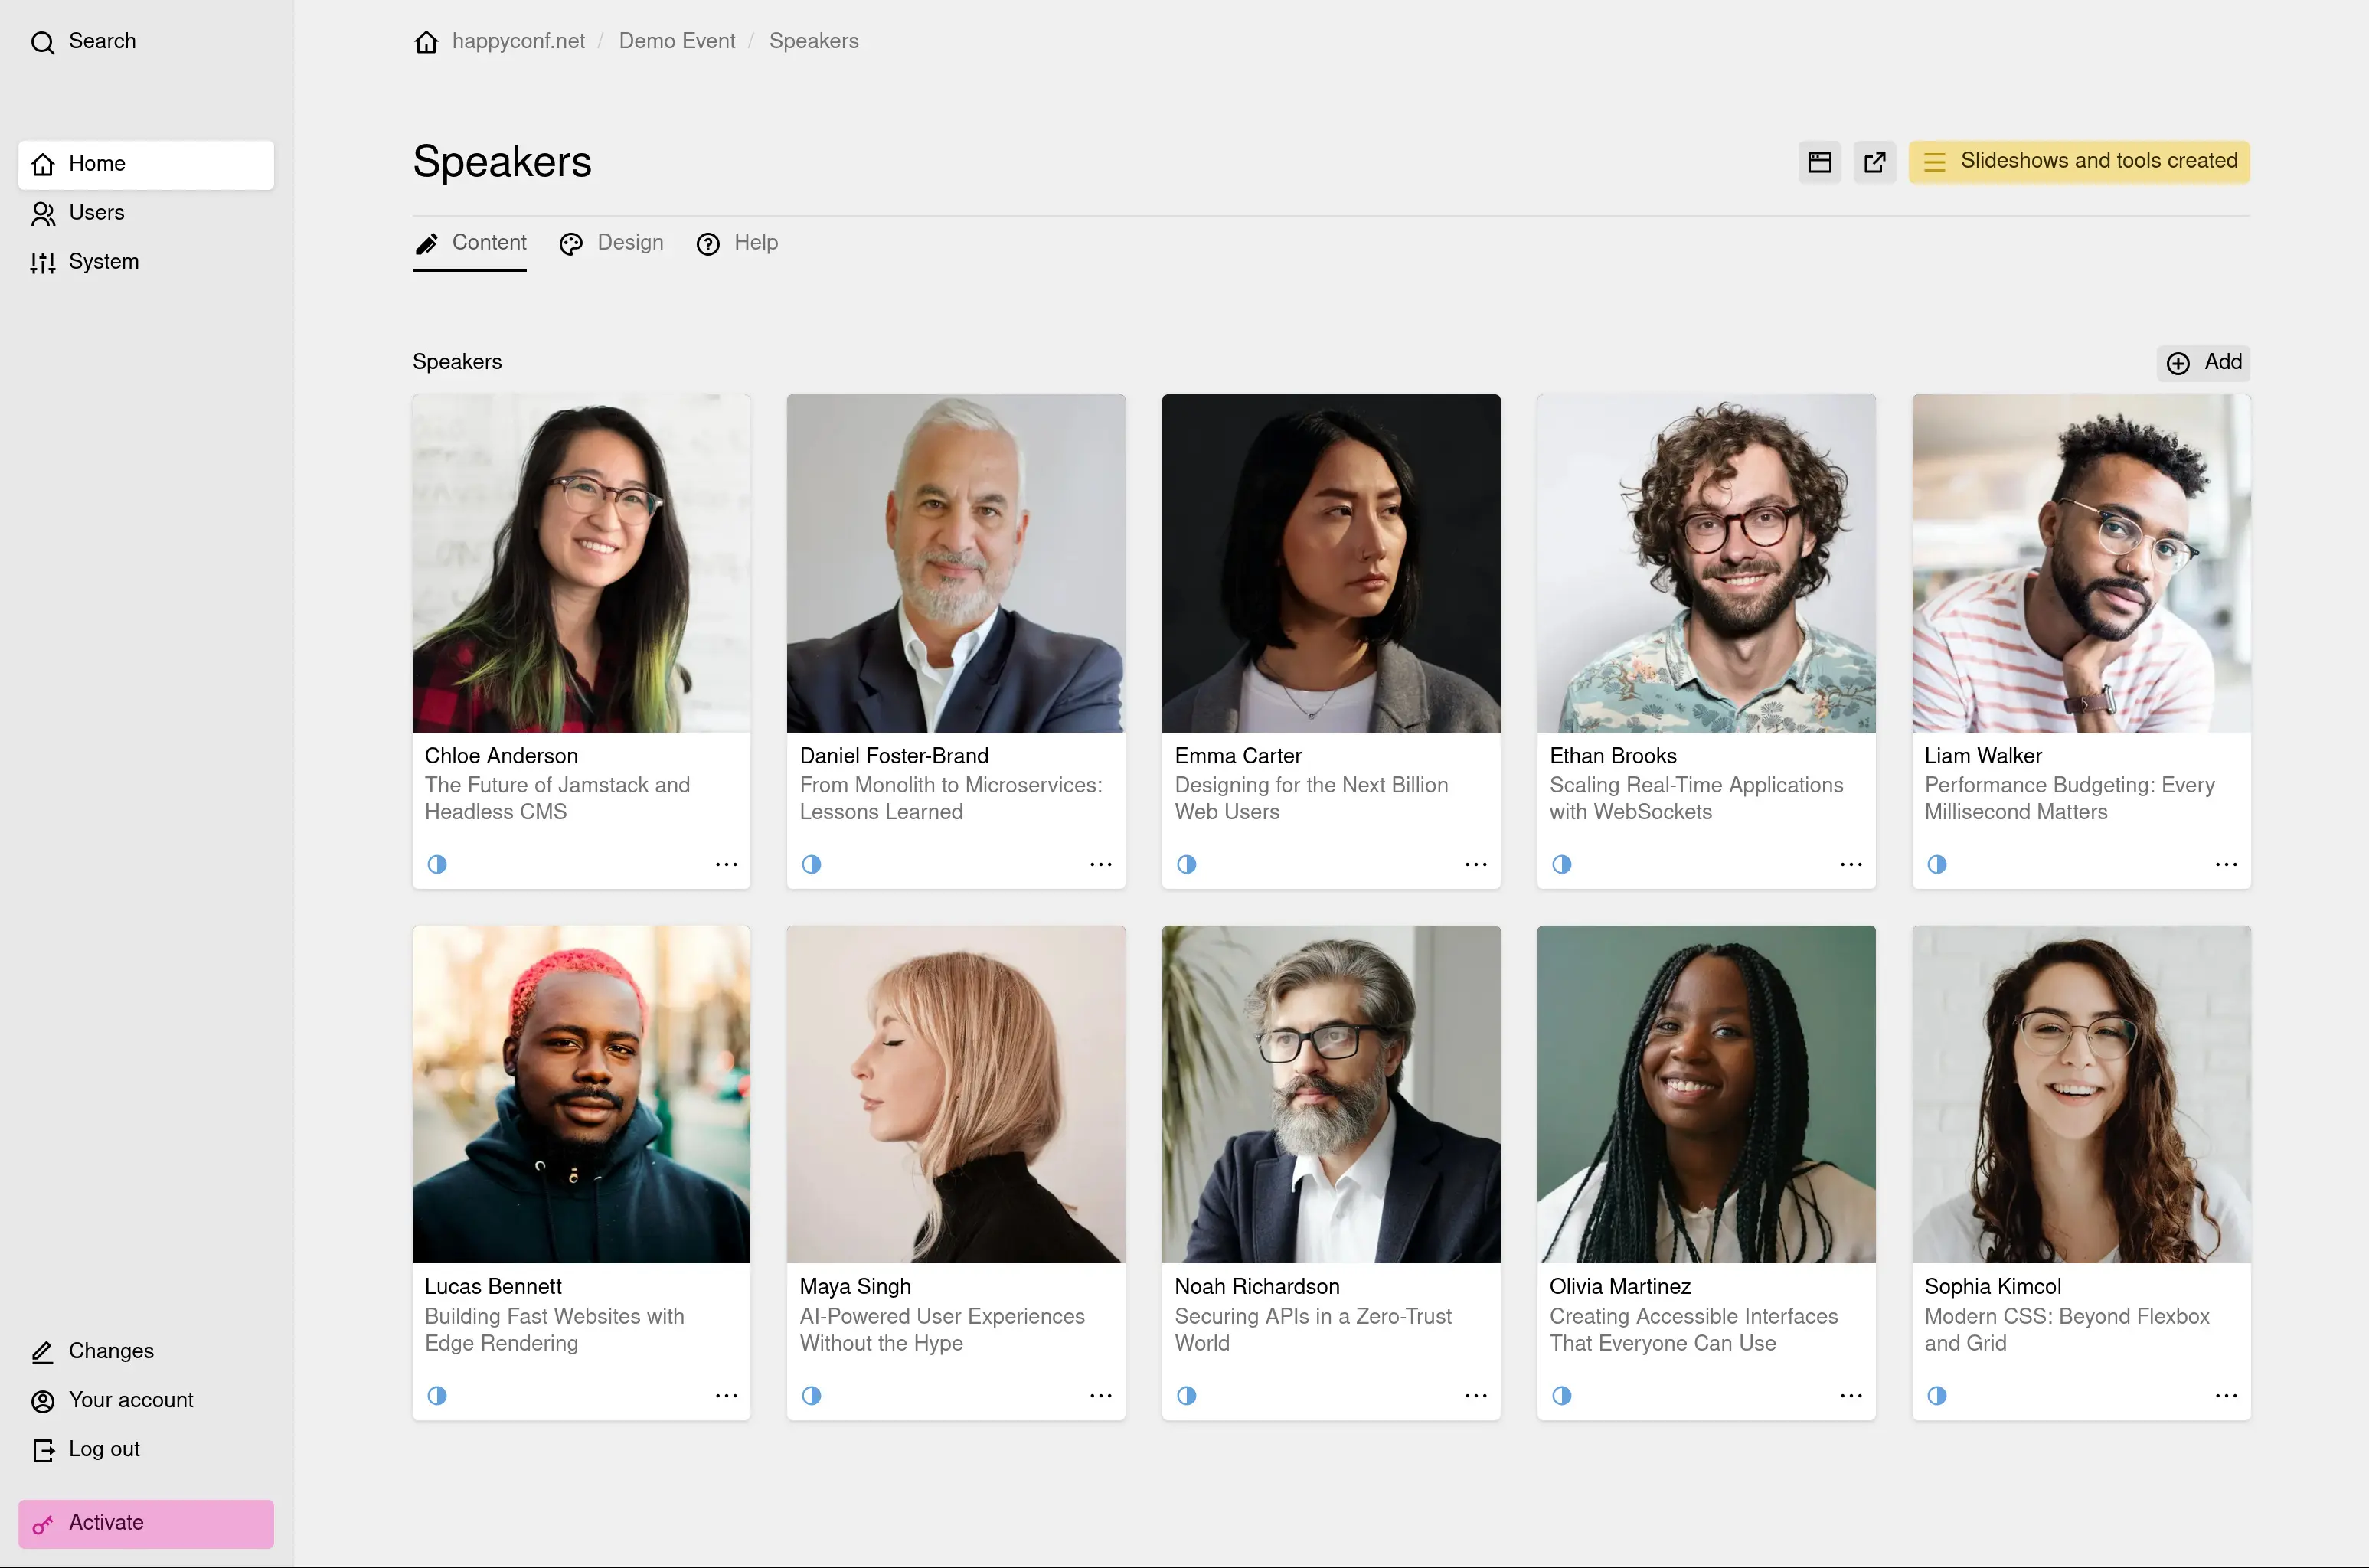The height and width of the screenshot is (1568, 2369).
Task: Open the three-dot menu for Noah Richardson
Action: click(1475, 1395)
